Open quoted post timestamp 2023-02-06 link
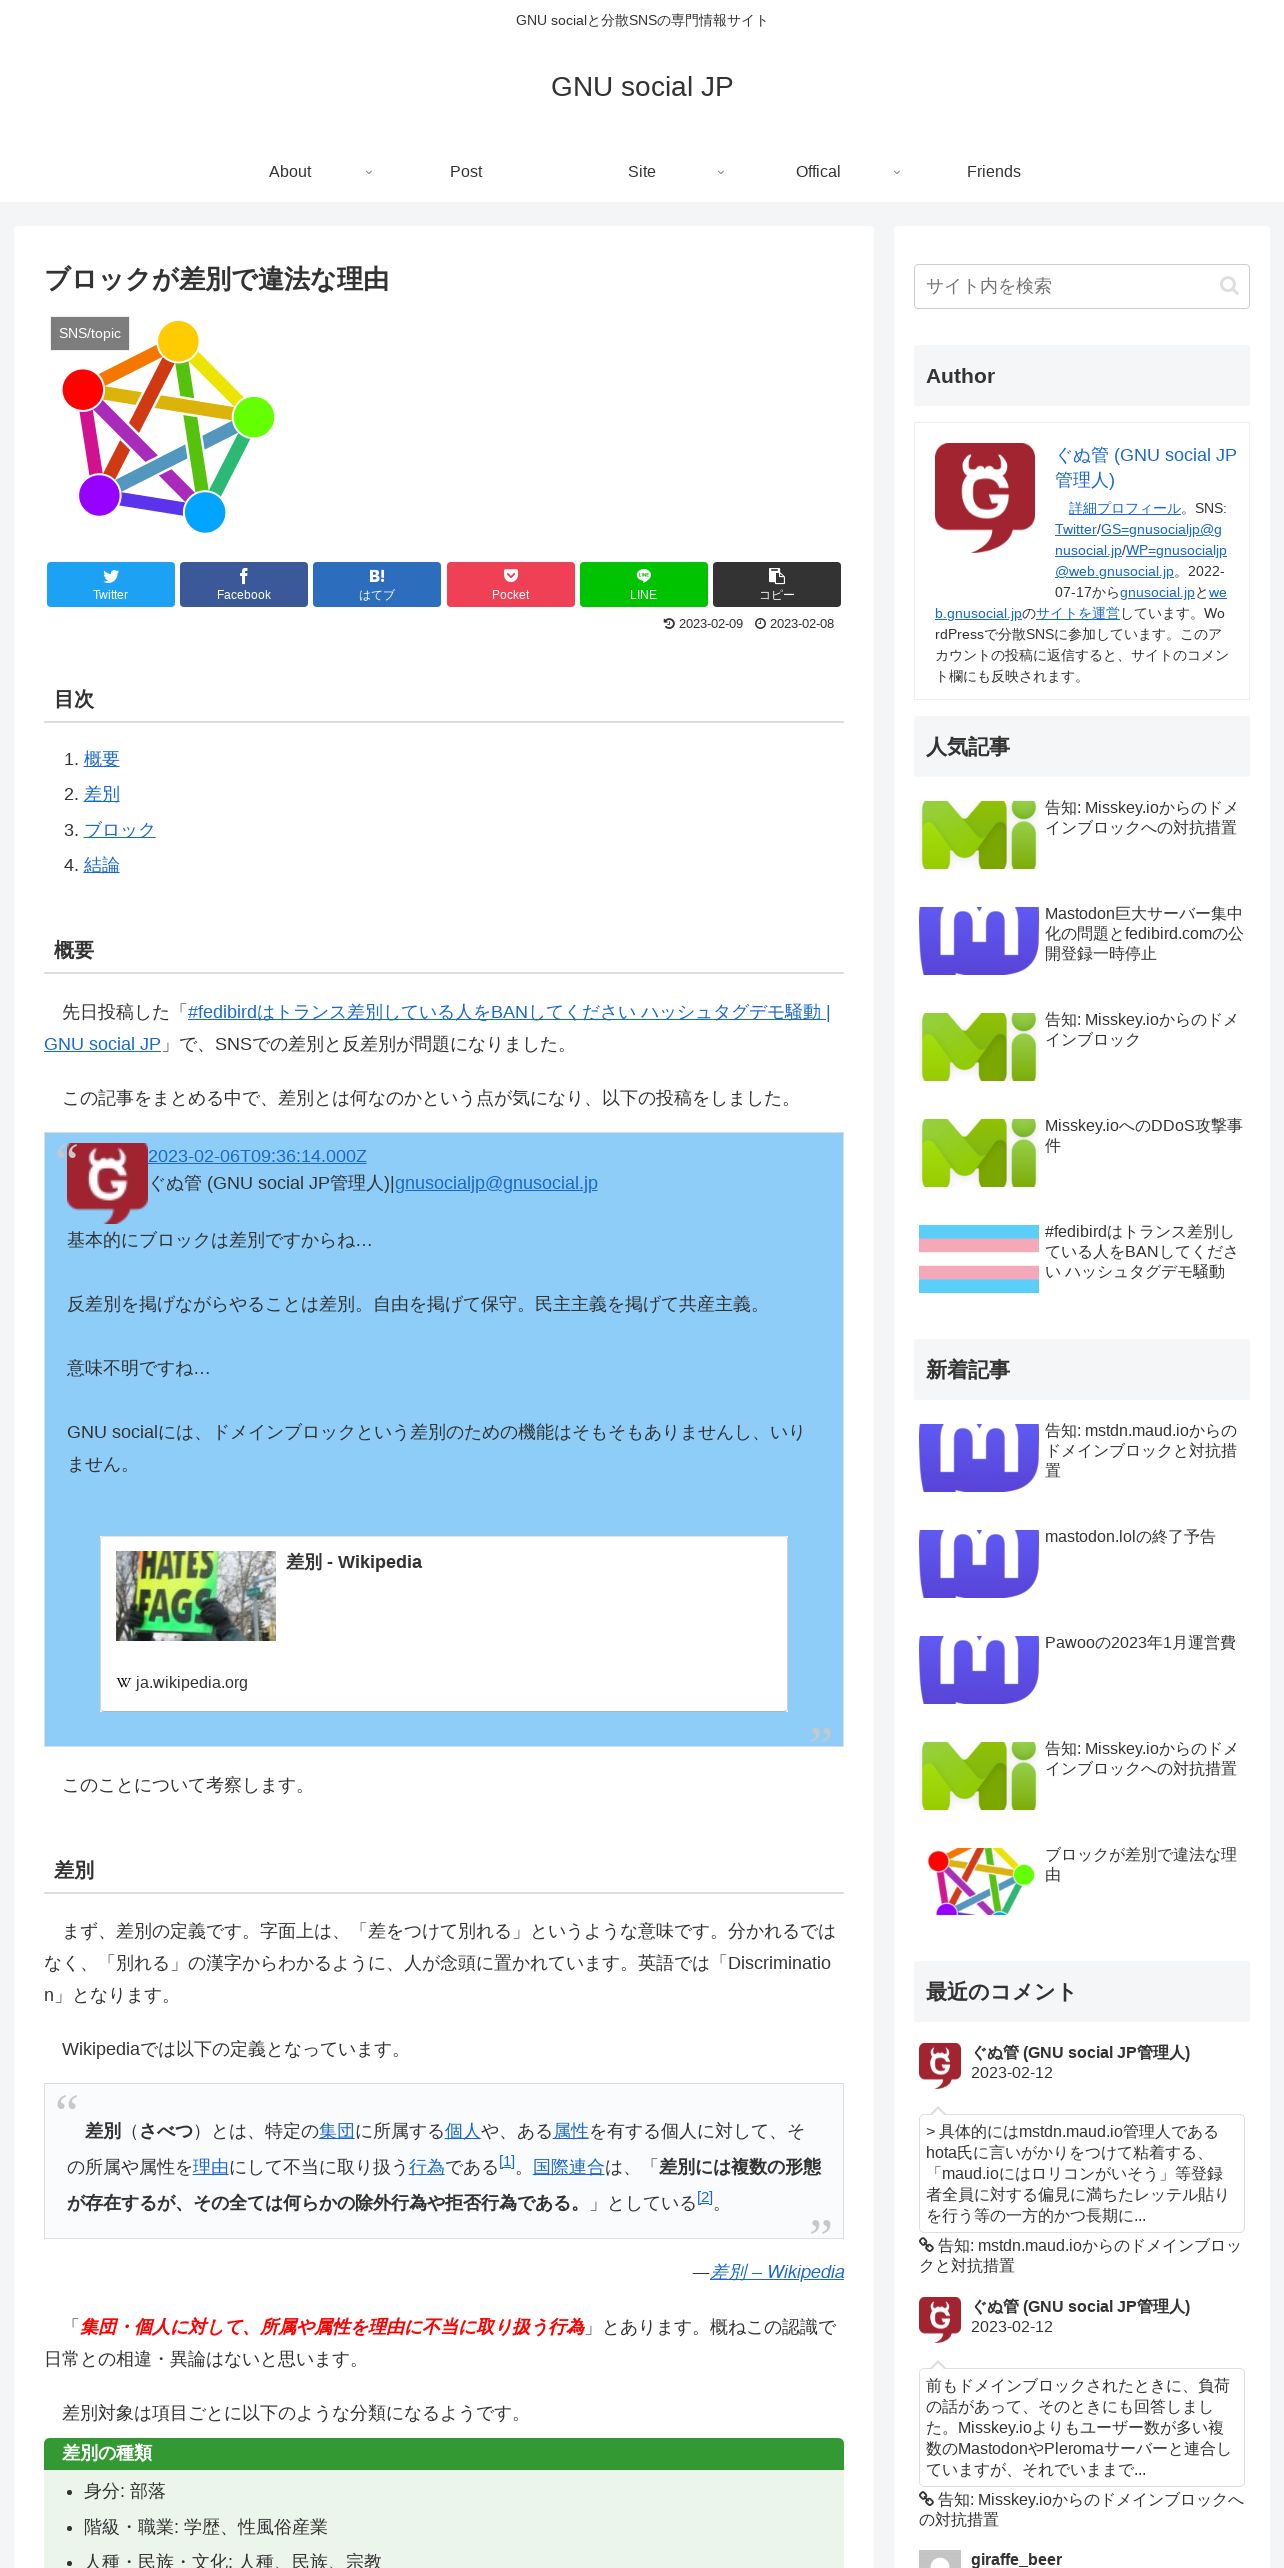Image resolution: width=1284 pixels, height=2568 pixels. (x=257, y=1156)
